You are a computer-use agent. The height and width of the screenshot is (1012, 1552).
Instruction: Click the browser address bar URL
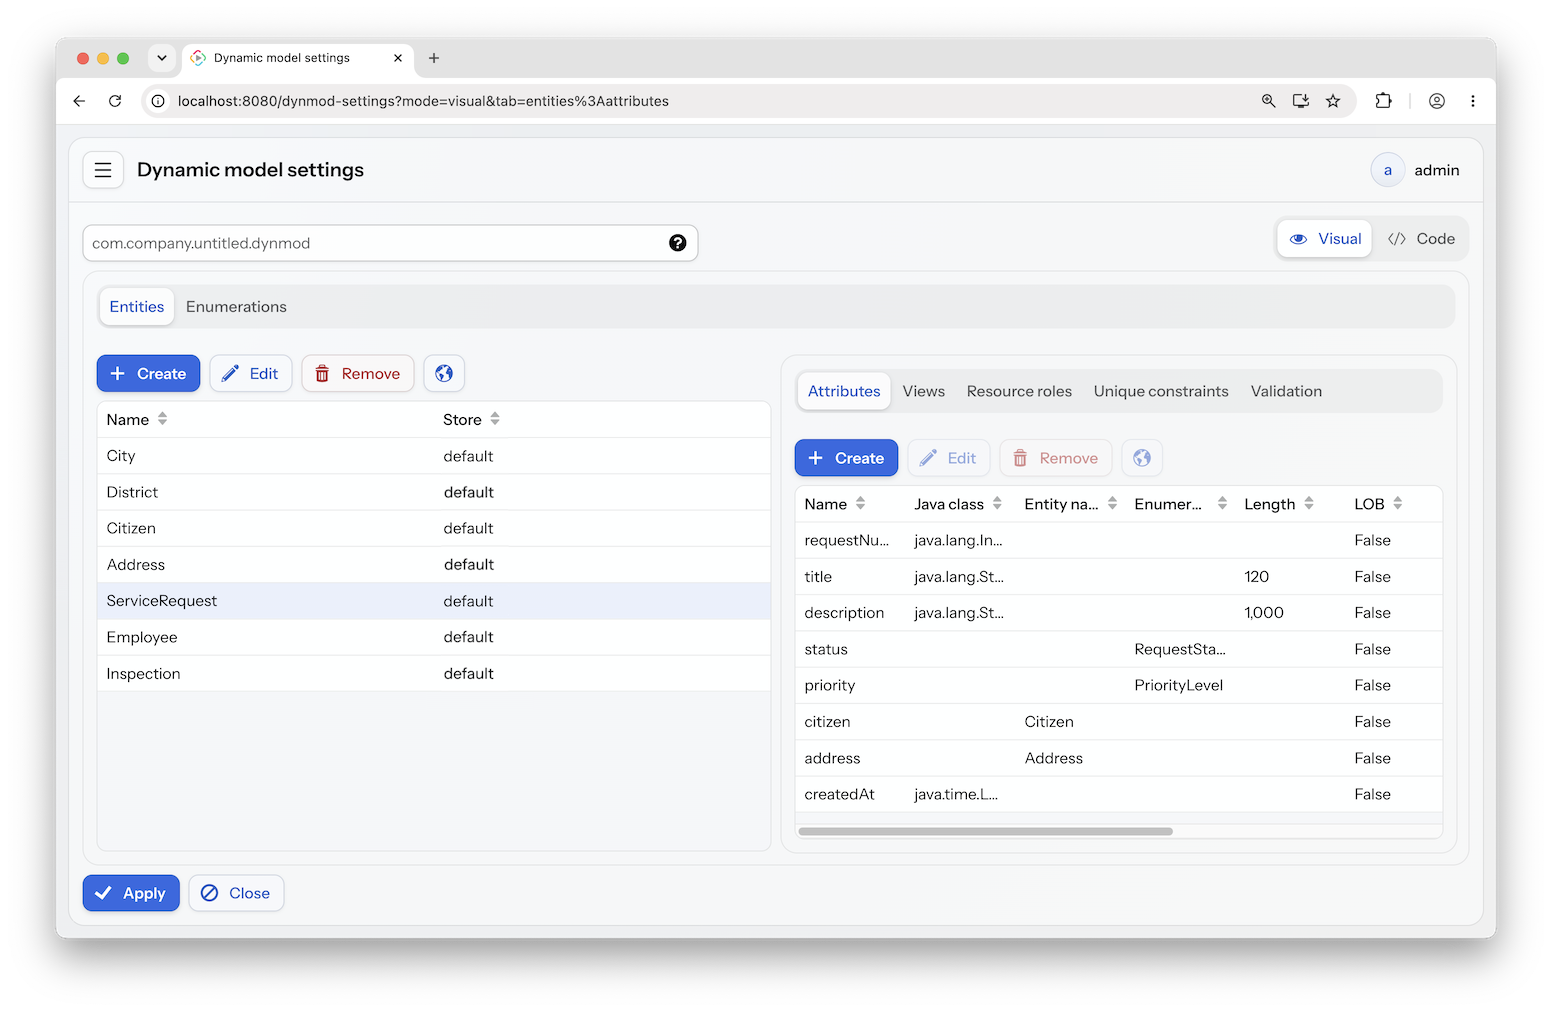(x=423, y=101)
